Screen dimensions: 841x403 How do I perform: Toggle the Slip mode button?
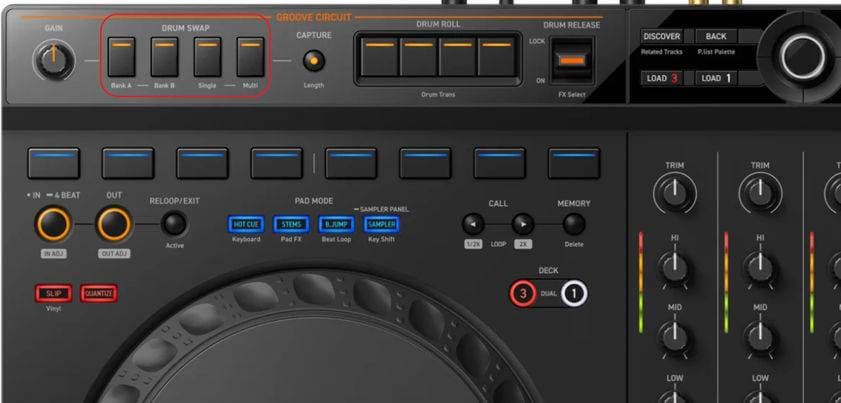coord(52,293)
